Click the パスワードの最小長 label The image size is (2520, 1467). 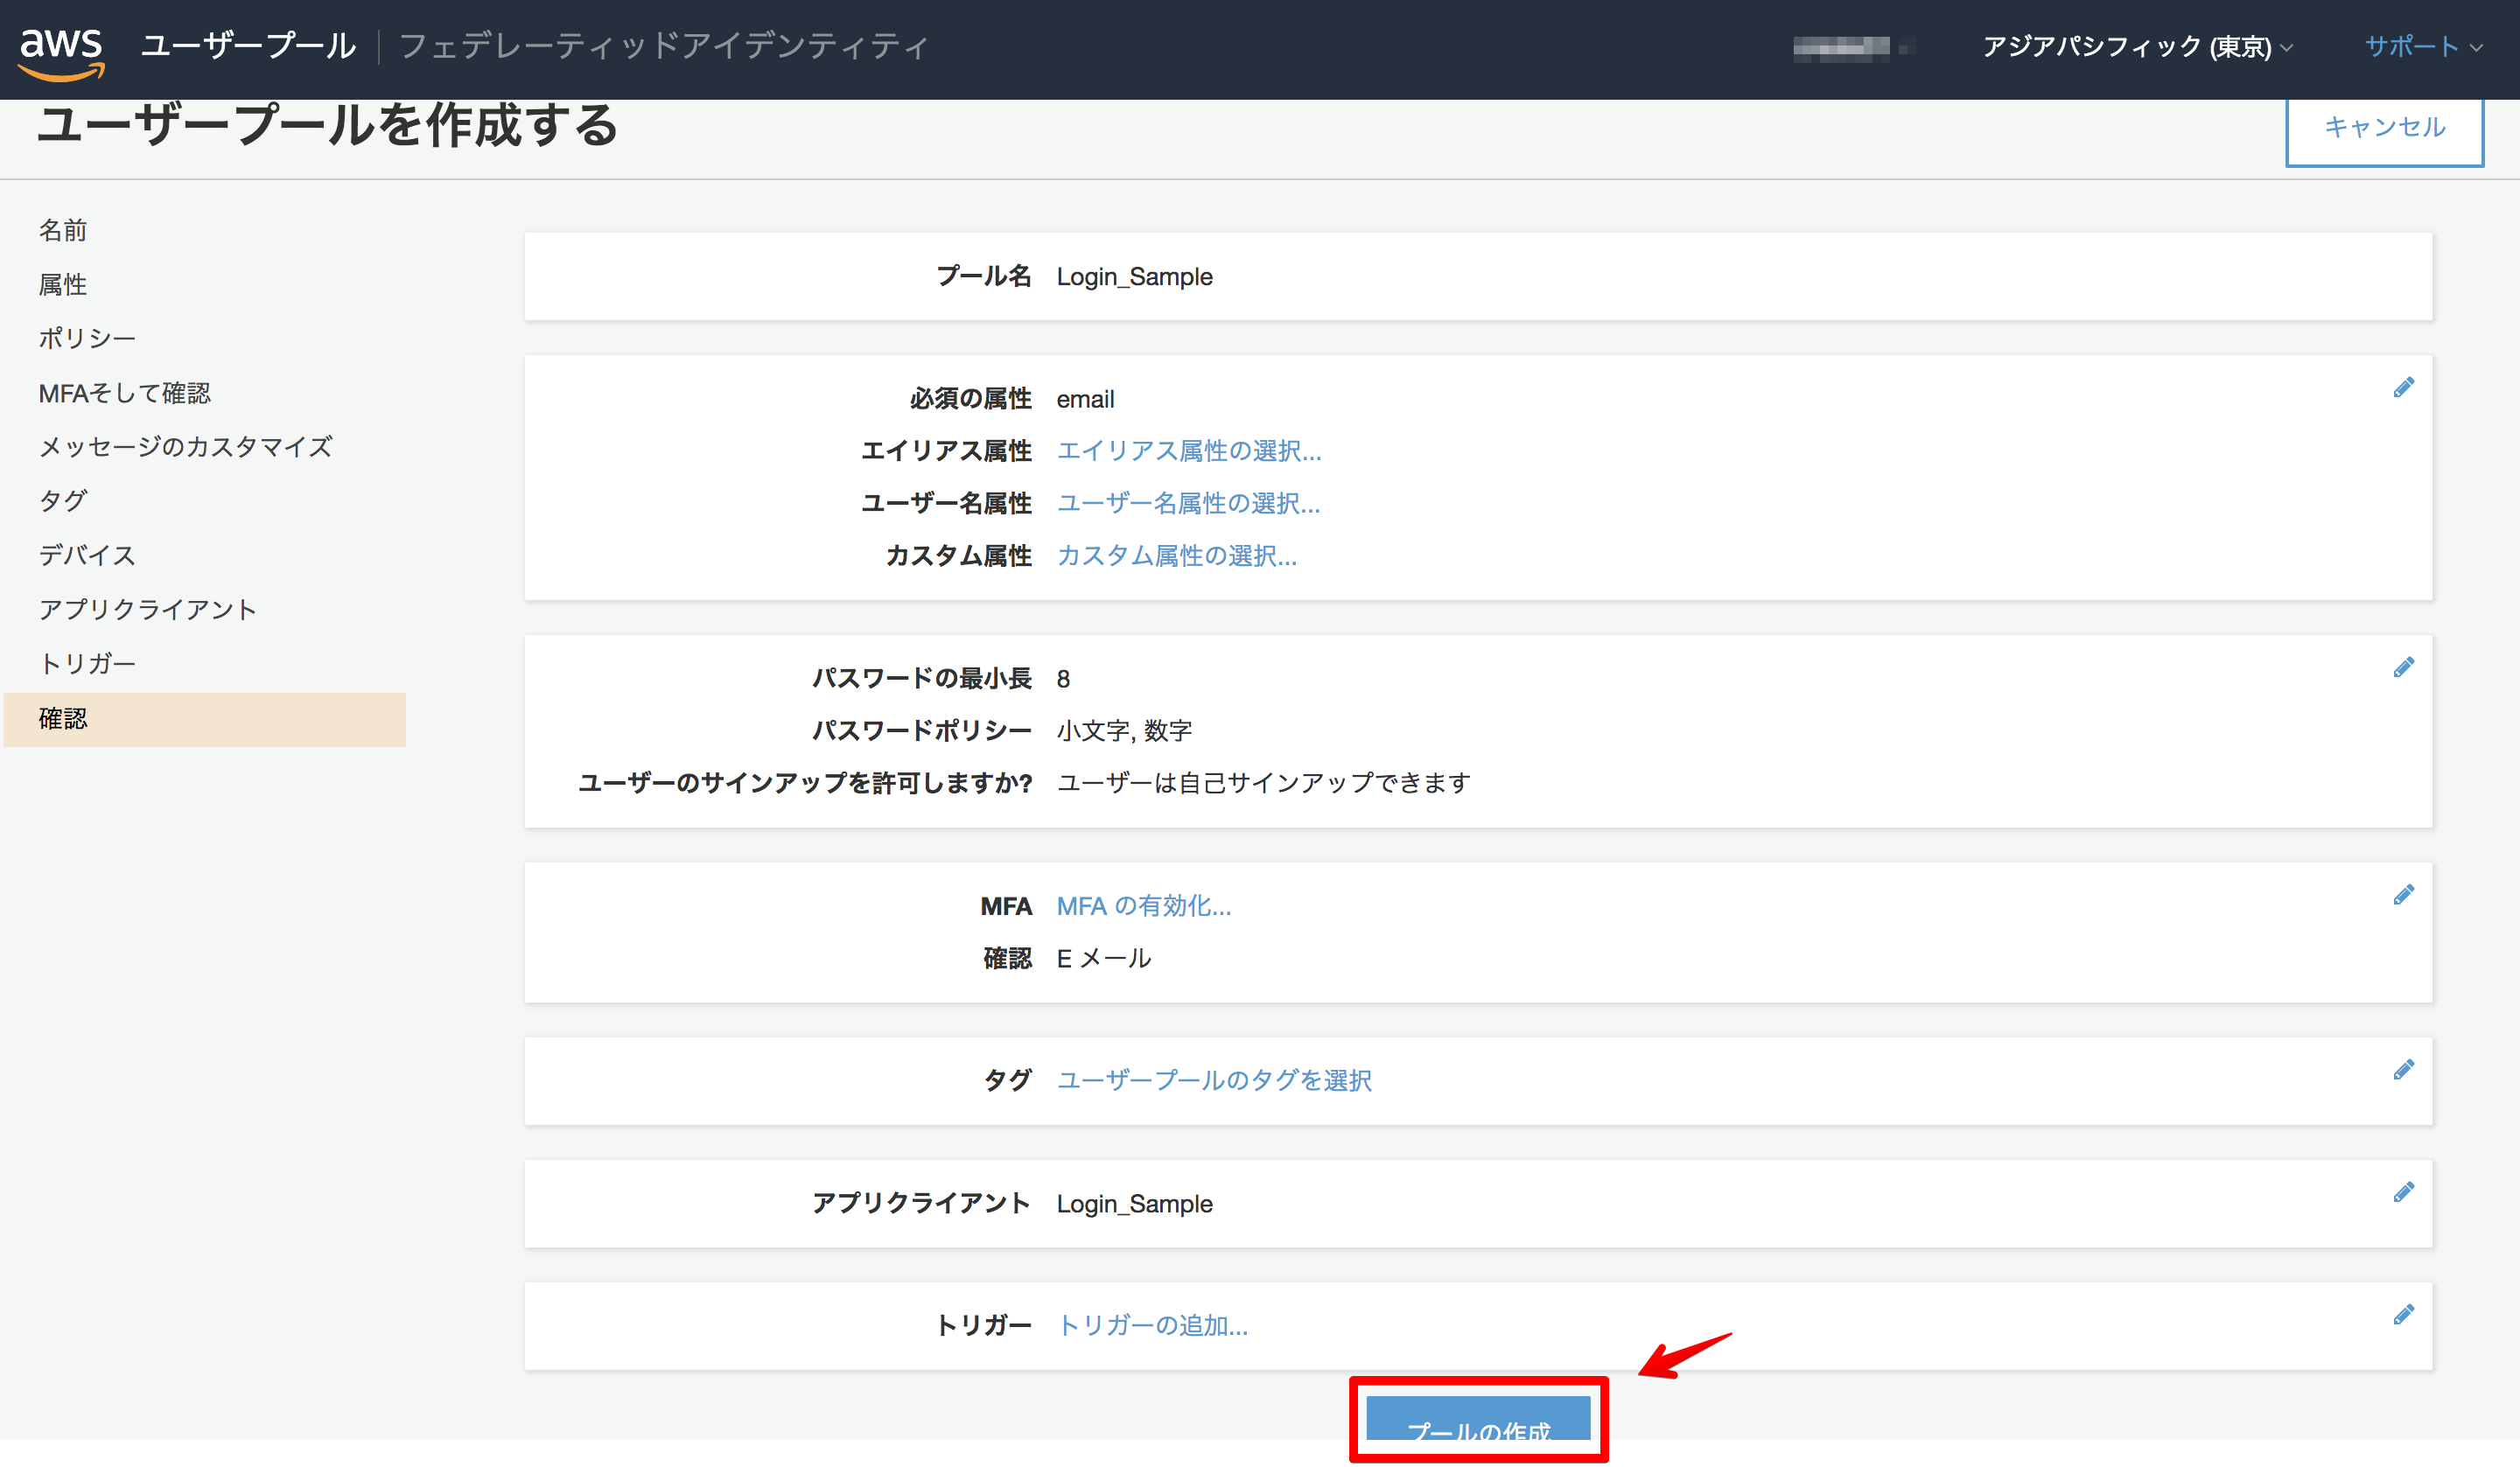click(x=921, y=680)
